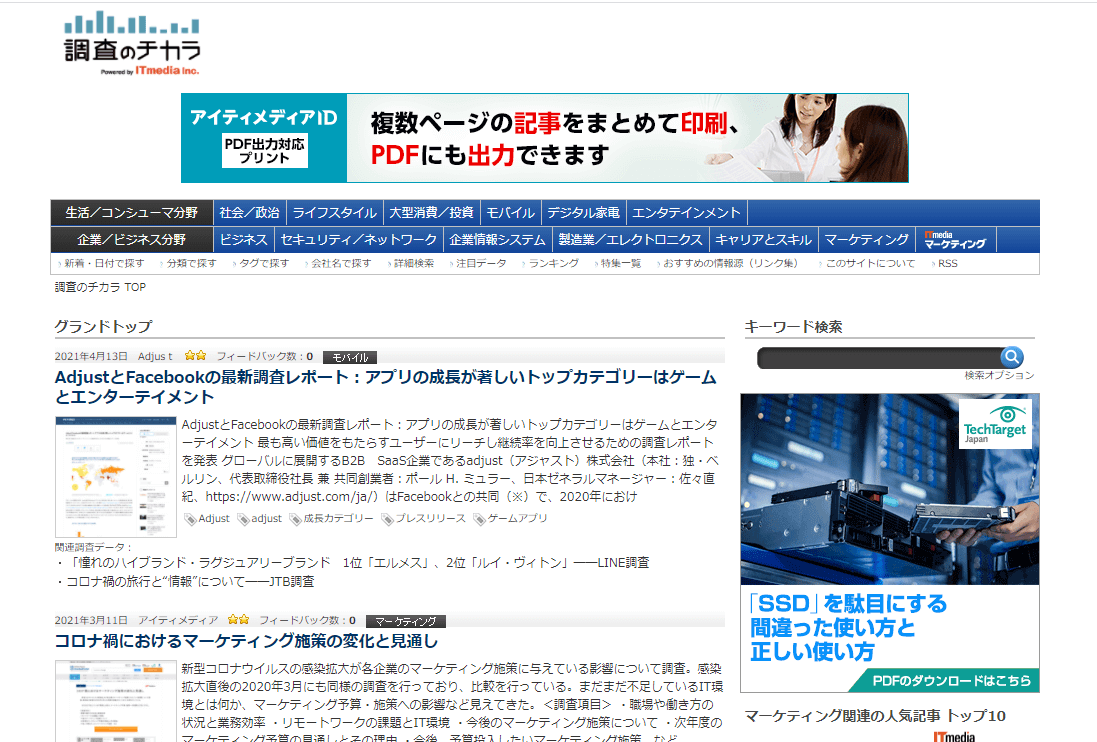
Task: Click 会社名で探す link
Action: [340, 264]
